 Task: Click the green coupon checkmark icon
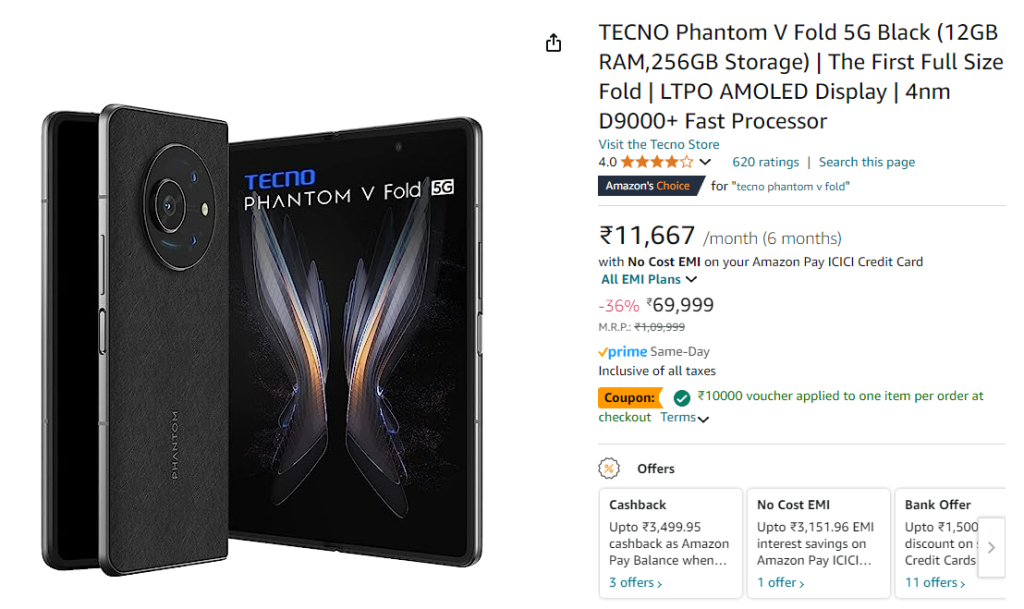(x=682, y=397)
